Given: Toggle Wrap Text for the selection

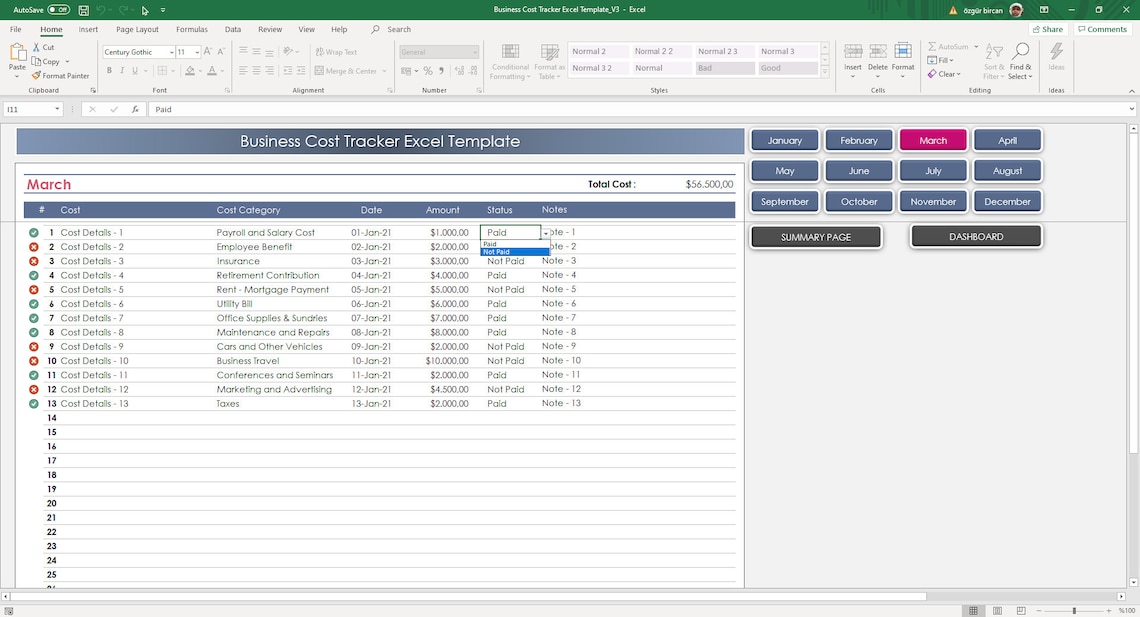Looking at the screenshot, I should [x=335, y=51].
